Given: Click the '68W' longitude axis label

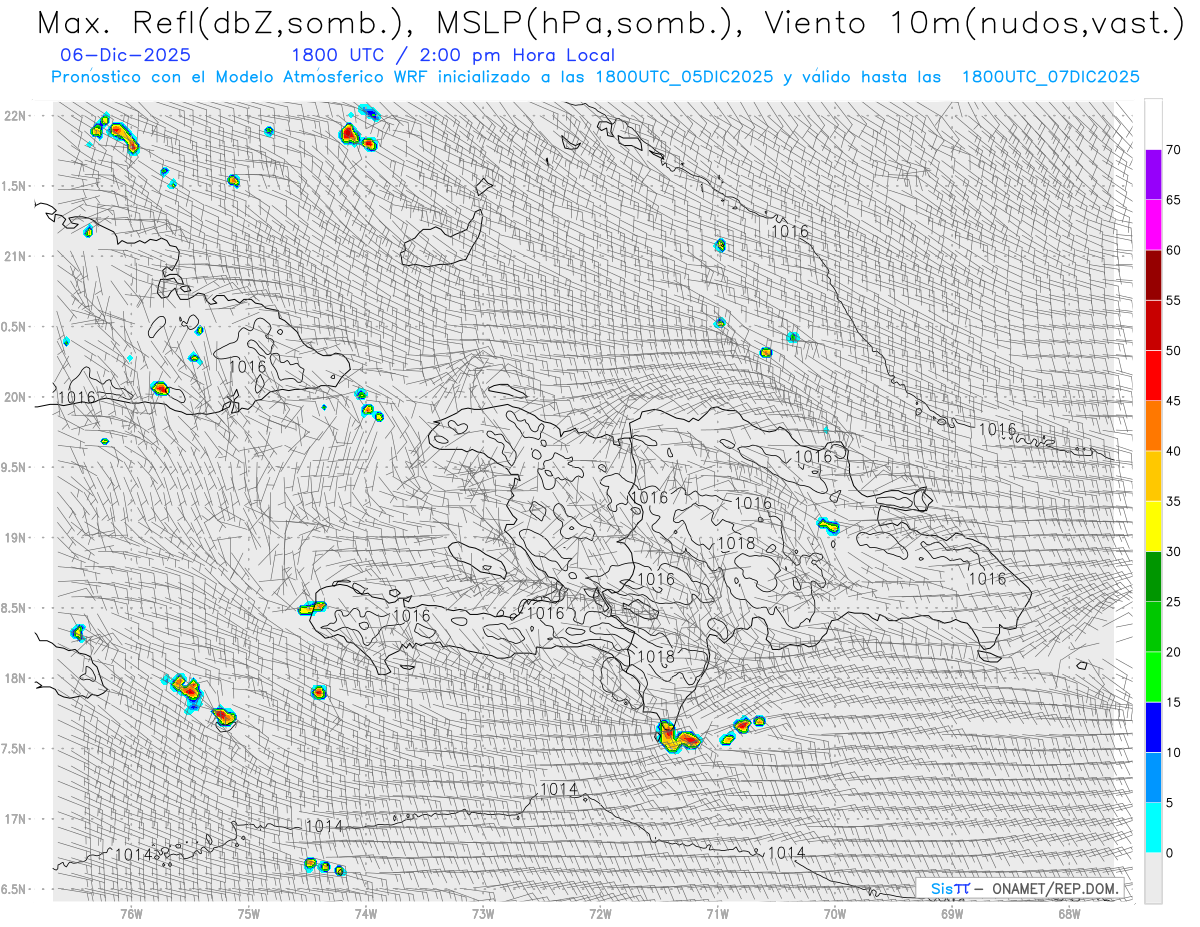Looking at the screenshot, I should 1069,912.
